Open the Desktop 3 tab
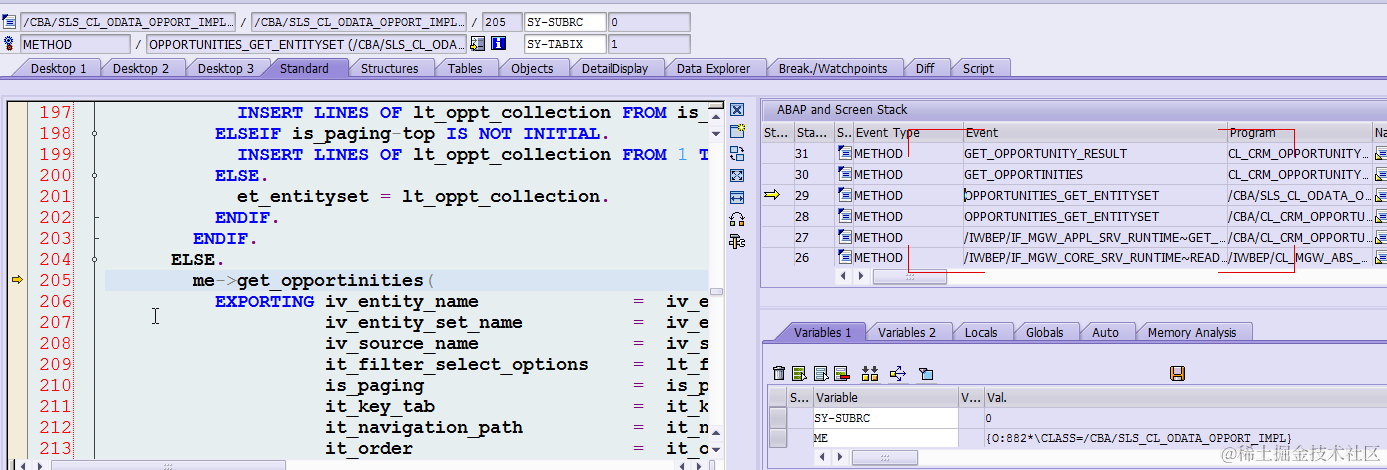The image size is (1387, 470). [225, 68]
